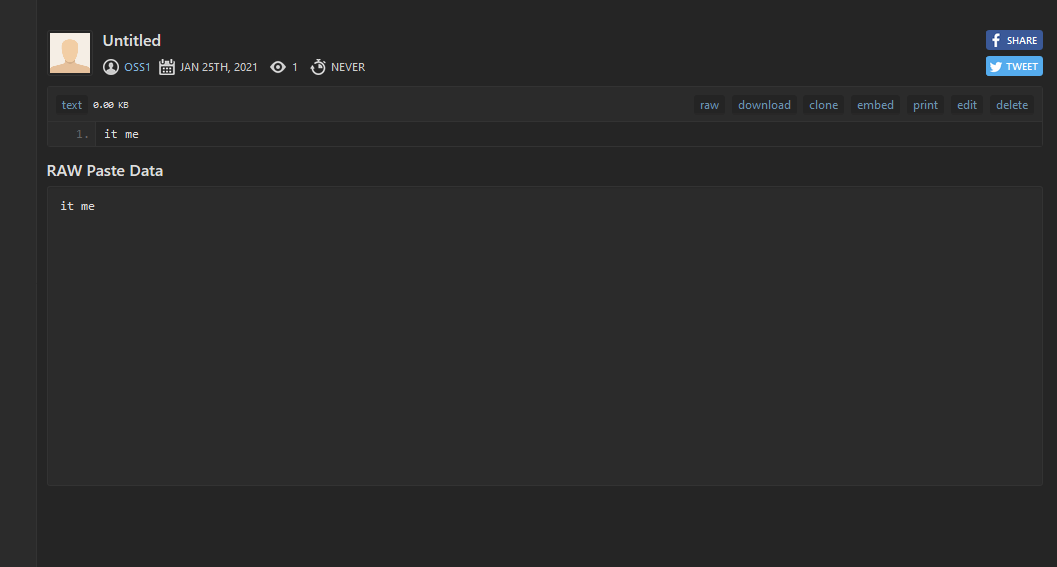The width and height of the screenshot is (1057, 567).
Task: View the raw paste
Action: click(x=709, y=105)
